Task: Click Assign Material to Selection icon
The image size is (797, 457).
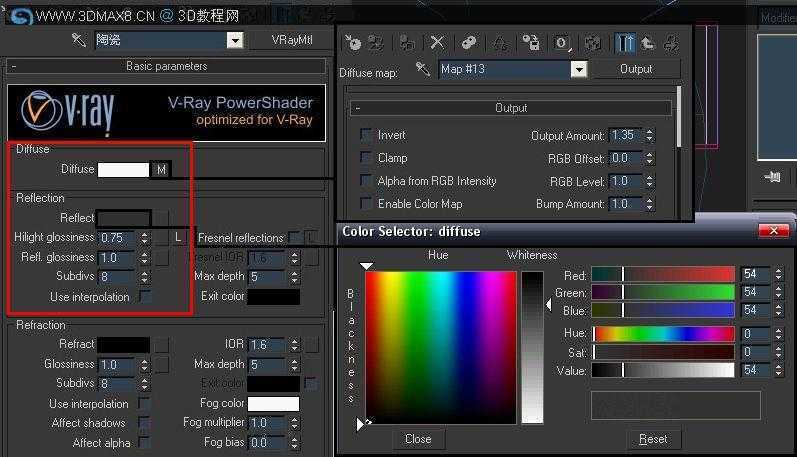Action: pyautogui.click(x=407, y=43)
